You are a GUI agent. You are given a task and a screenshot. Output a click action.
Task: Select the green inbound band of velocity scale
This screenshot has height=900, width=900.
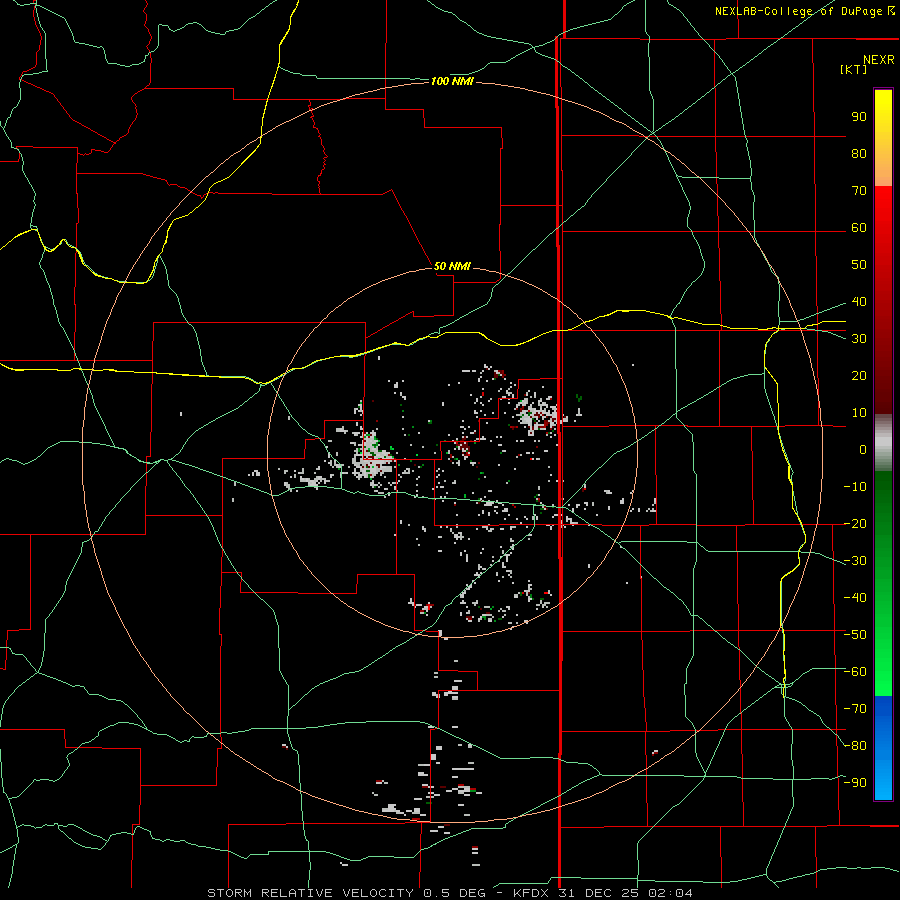click(x=883, y=583)
